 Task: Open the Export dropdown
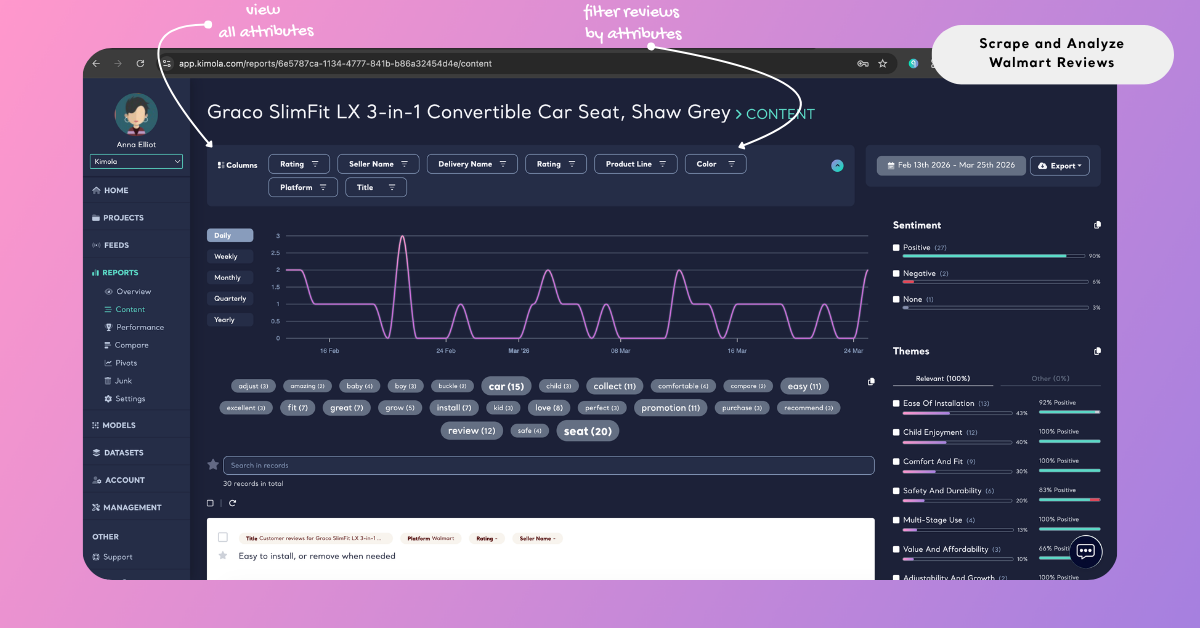(1059, 166)
